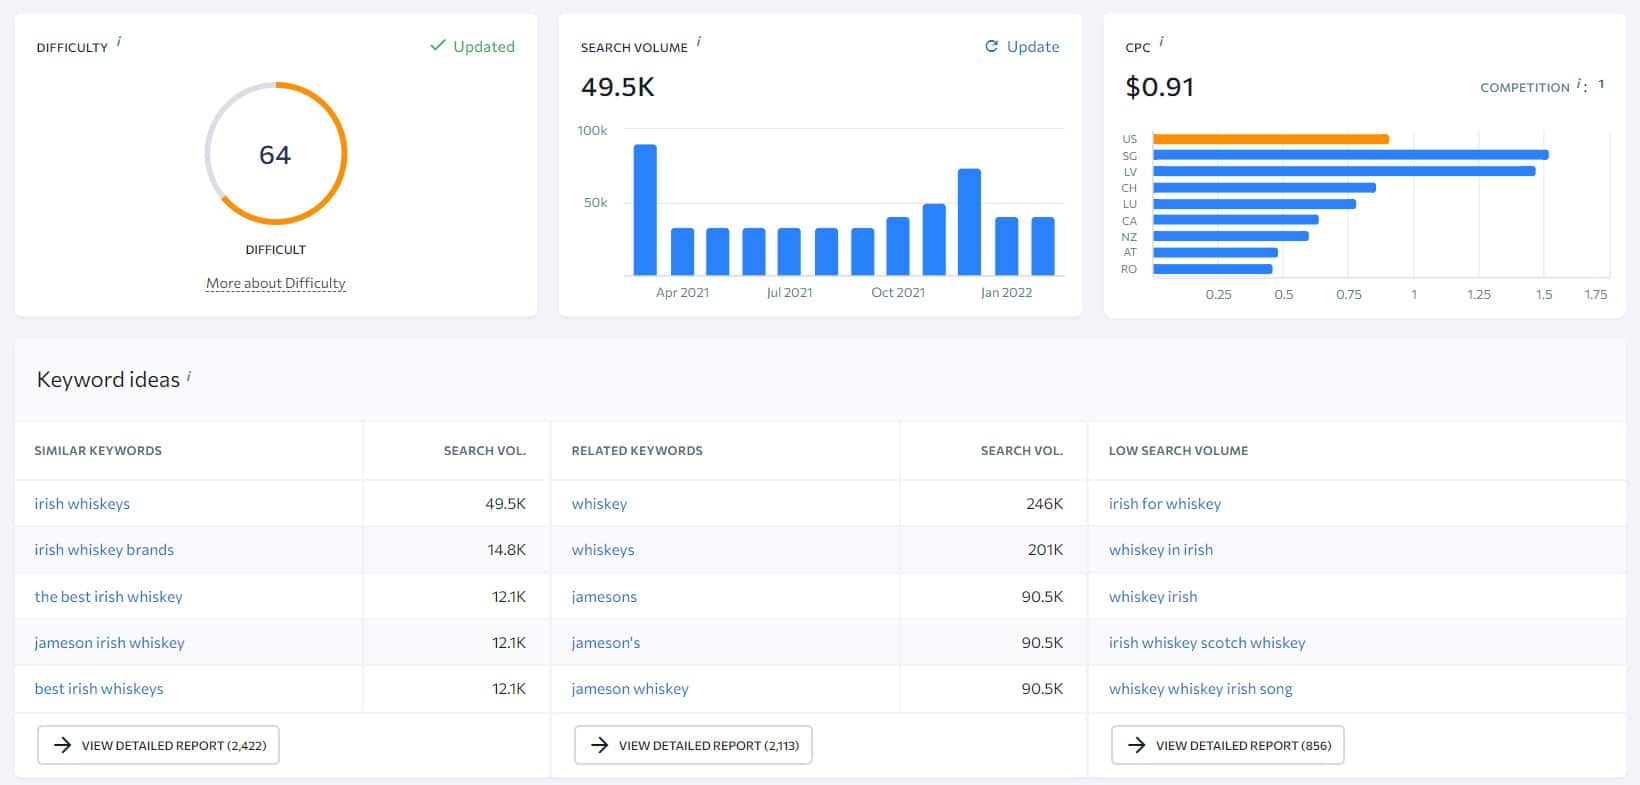
Task: Open 'best irish whiskeys' keyword link
Action: (99, 688)
